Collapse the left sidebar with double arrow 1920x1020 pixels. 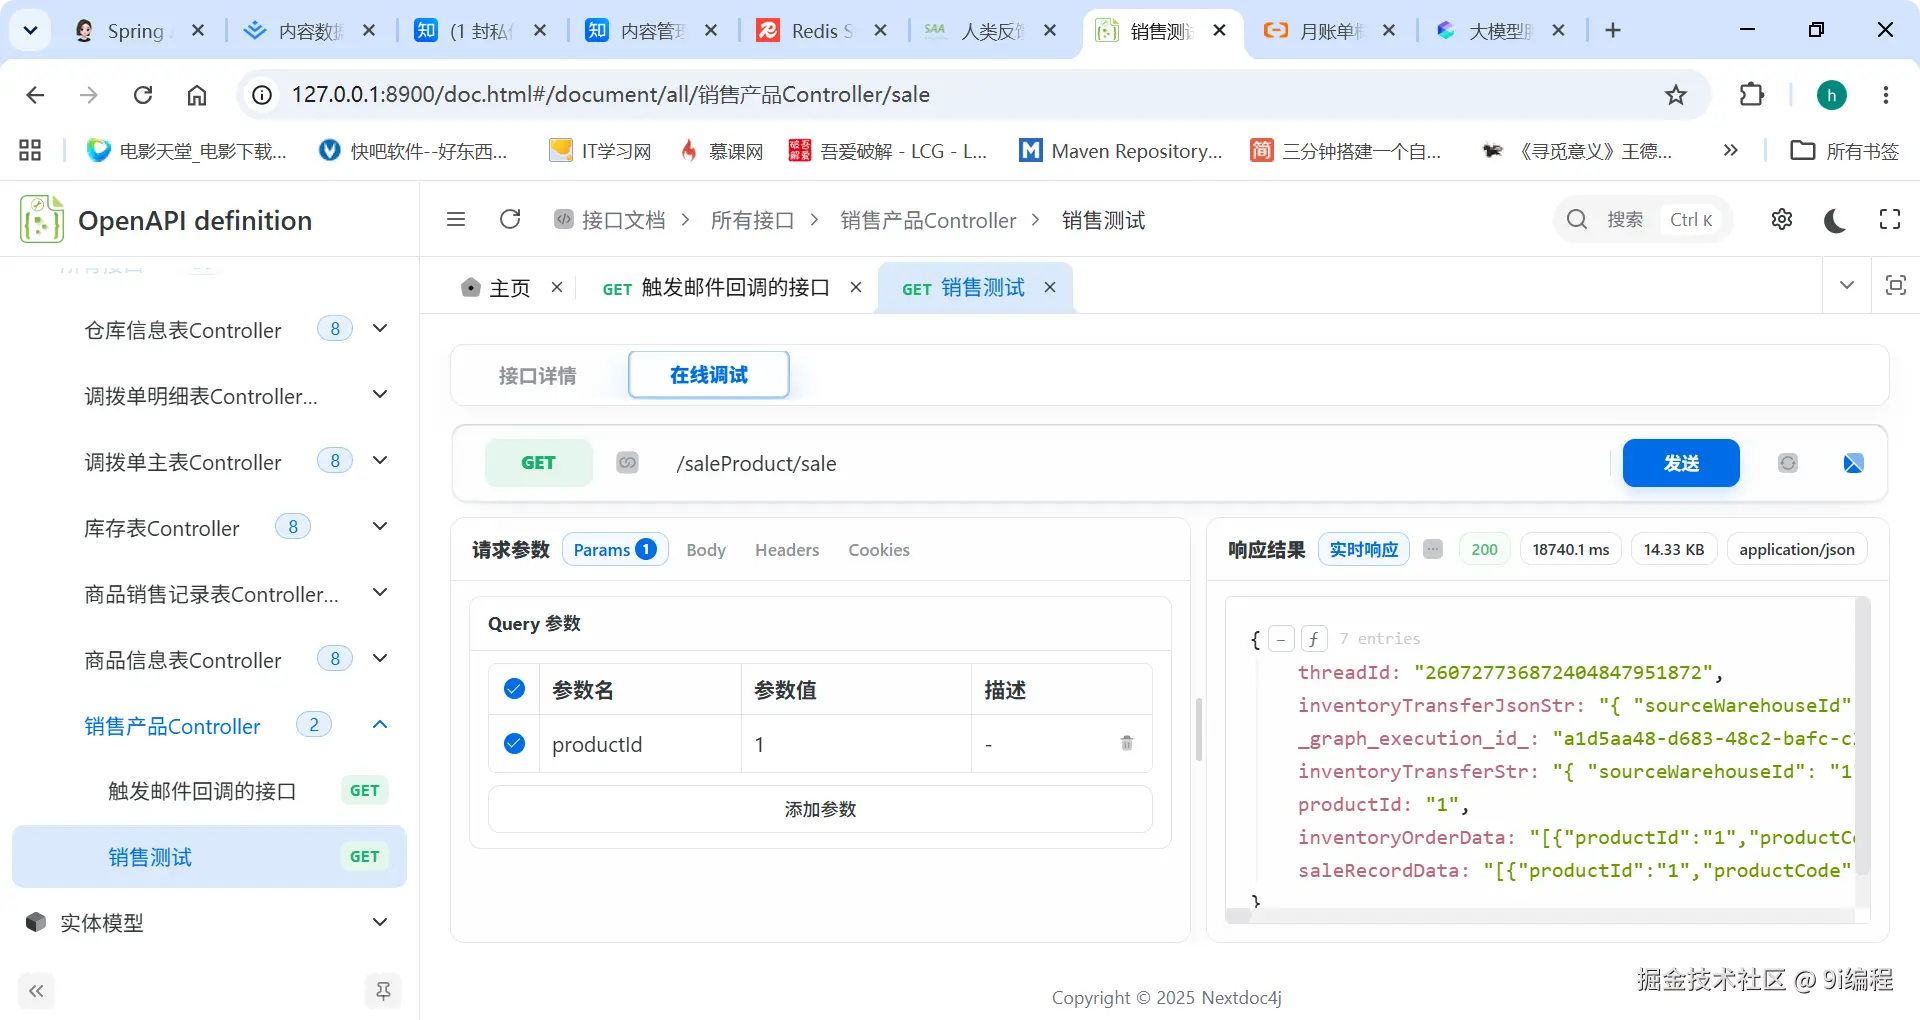(36, 991)
